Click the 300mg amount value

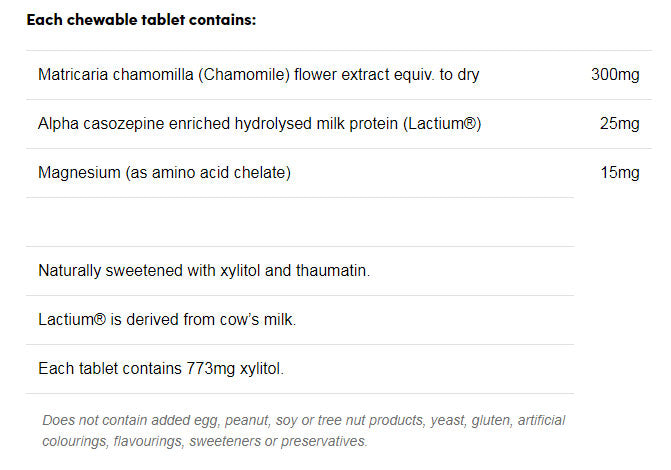click(615, 75)
